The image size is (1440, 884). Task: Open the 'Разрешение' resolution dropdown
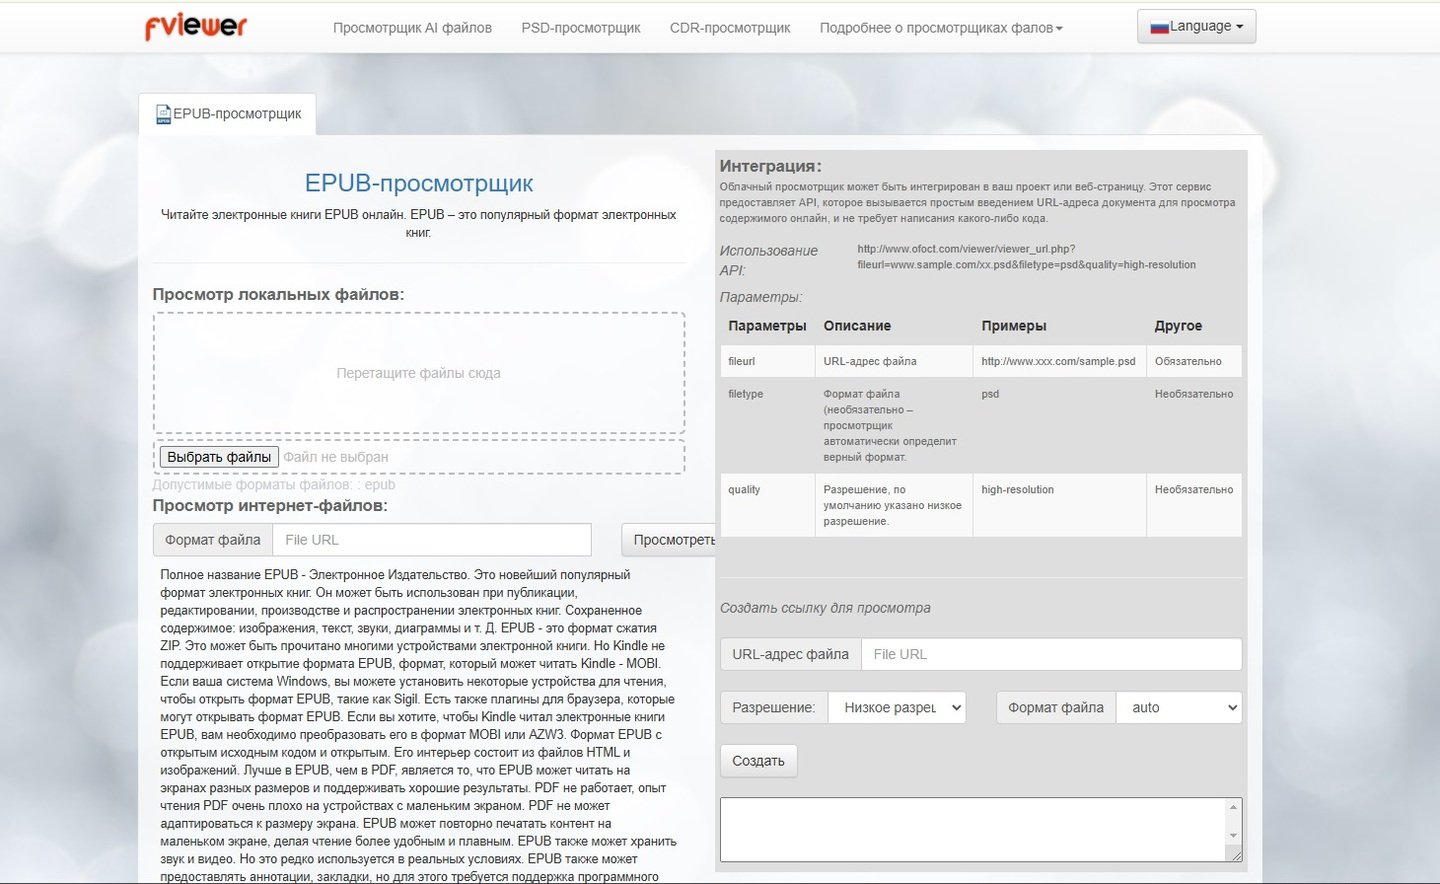pyautogui.click(x=897, y=707)
